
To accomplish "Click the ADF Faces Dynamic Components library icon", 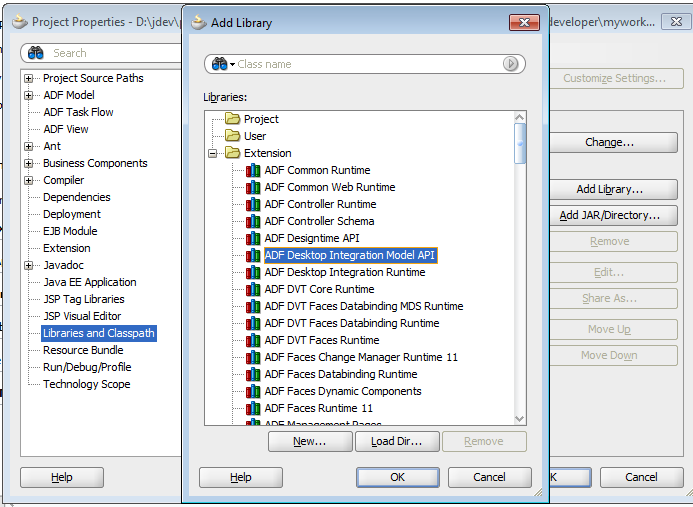I will (253, 391).
